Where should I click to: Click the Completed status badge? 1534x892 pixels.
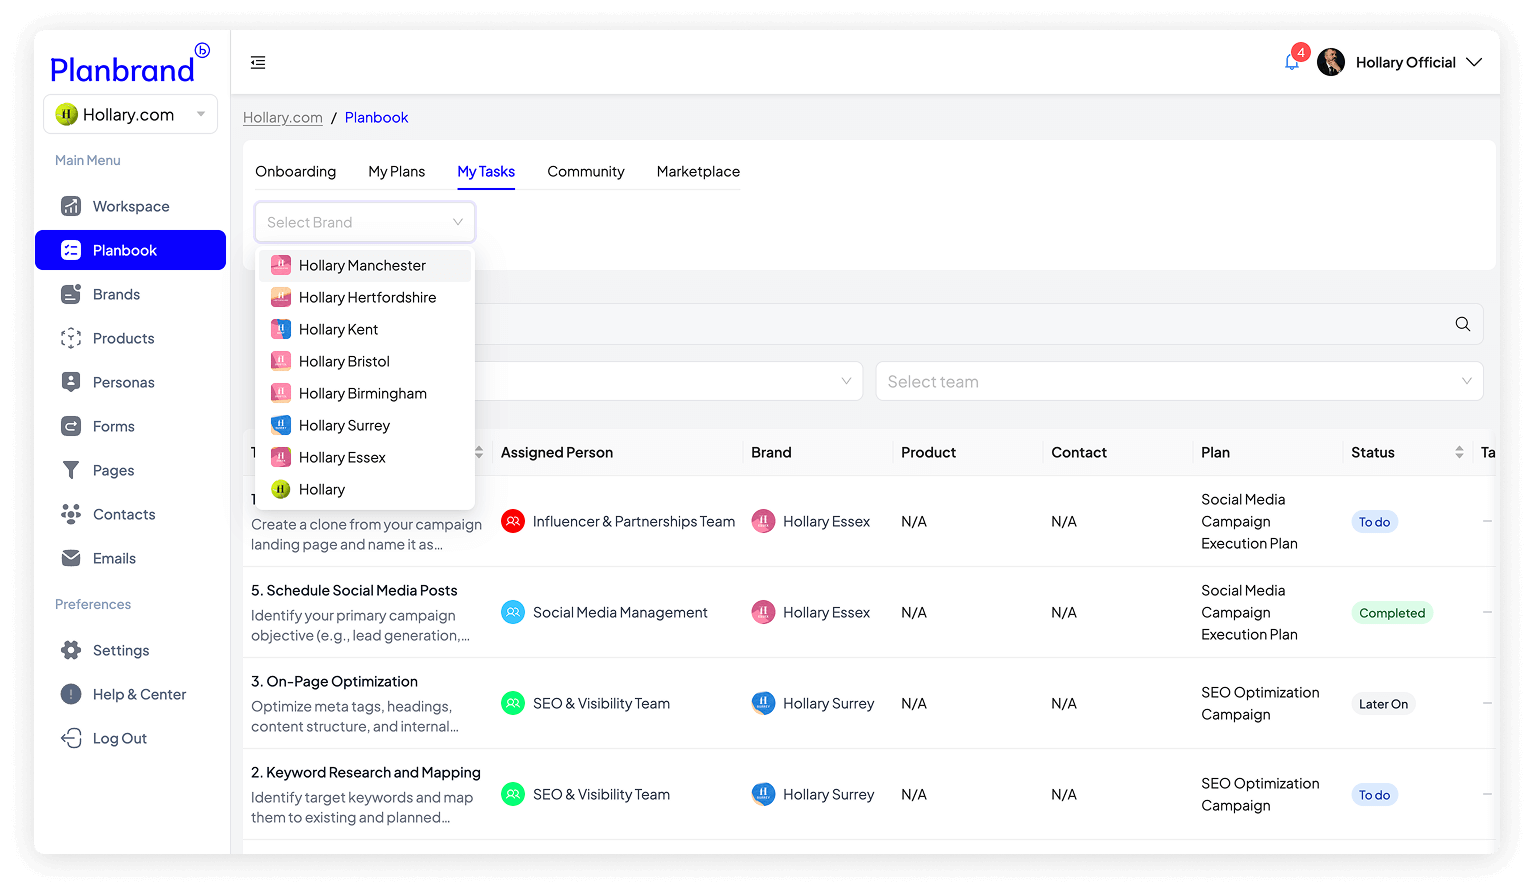1391,613
